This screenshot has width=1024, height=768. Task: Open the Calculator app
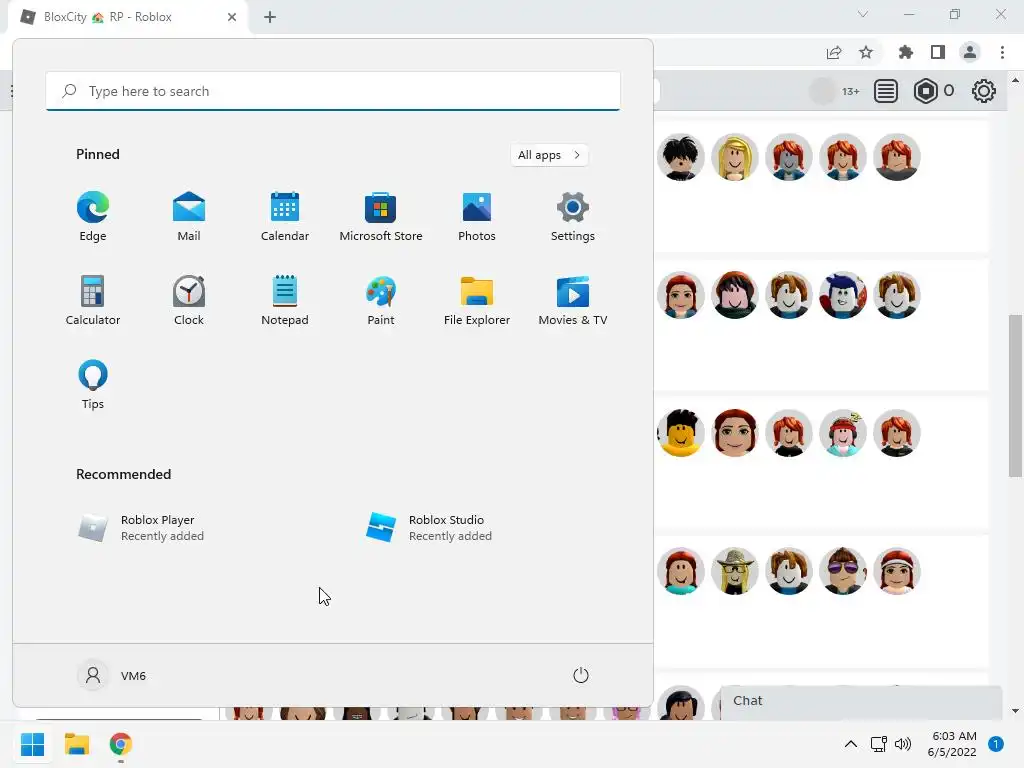(93, 300)
